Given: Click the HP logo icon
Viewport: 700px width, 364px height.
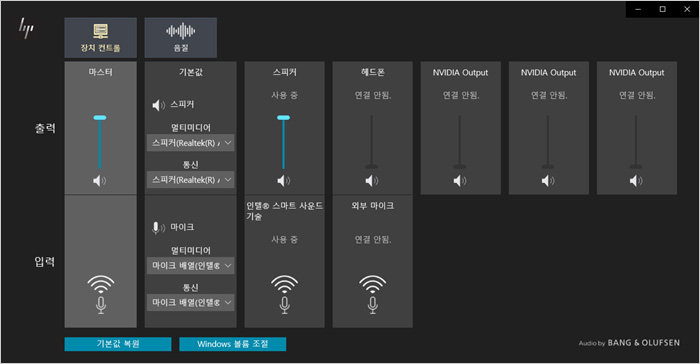Looking at the screenshot, I should (26, 28).
